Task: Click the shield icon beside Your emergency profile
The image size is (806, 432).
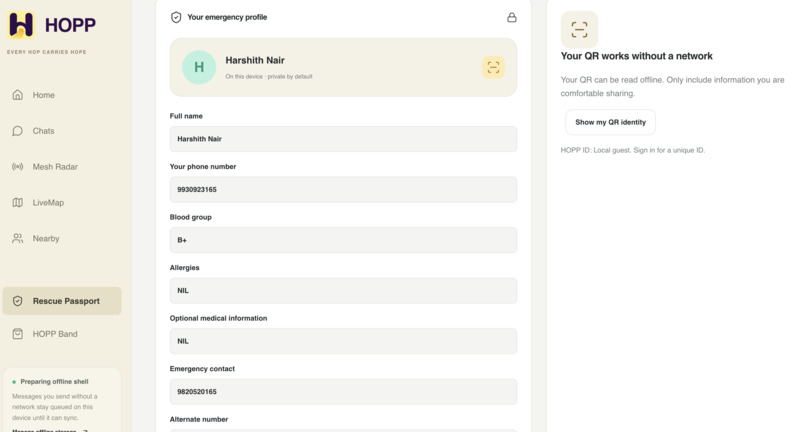Action: [176, 17]
